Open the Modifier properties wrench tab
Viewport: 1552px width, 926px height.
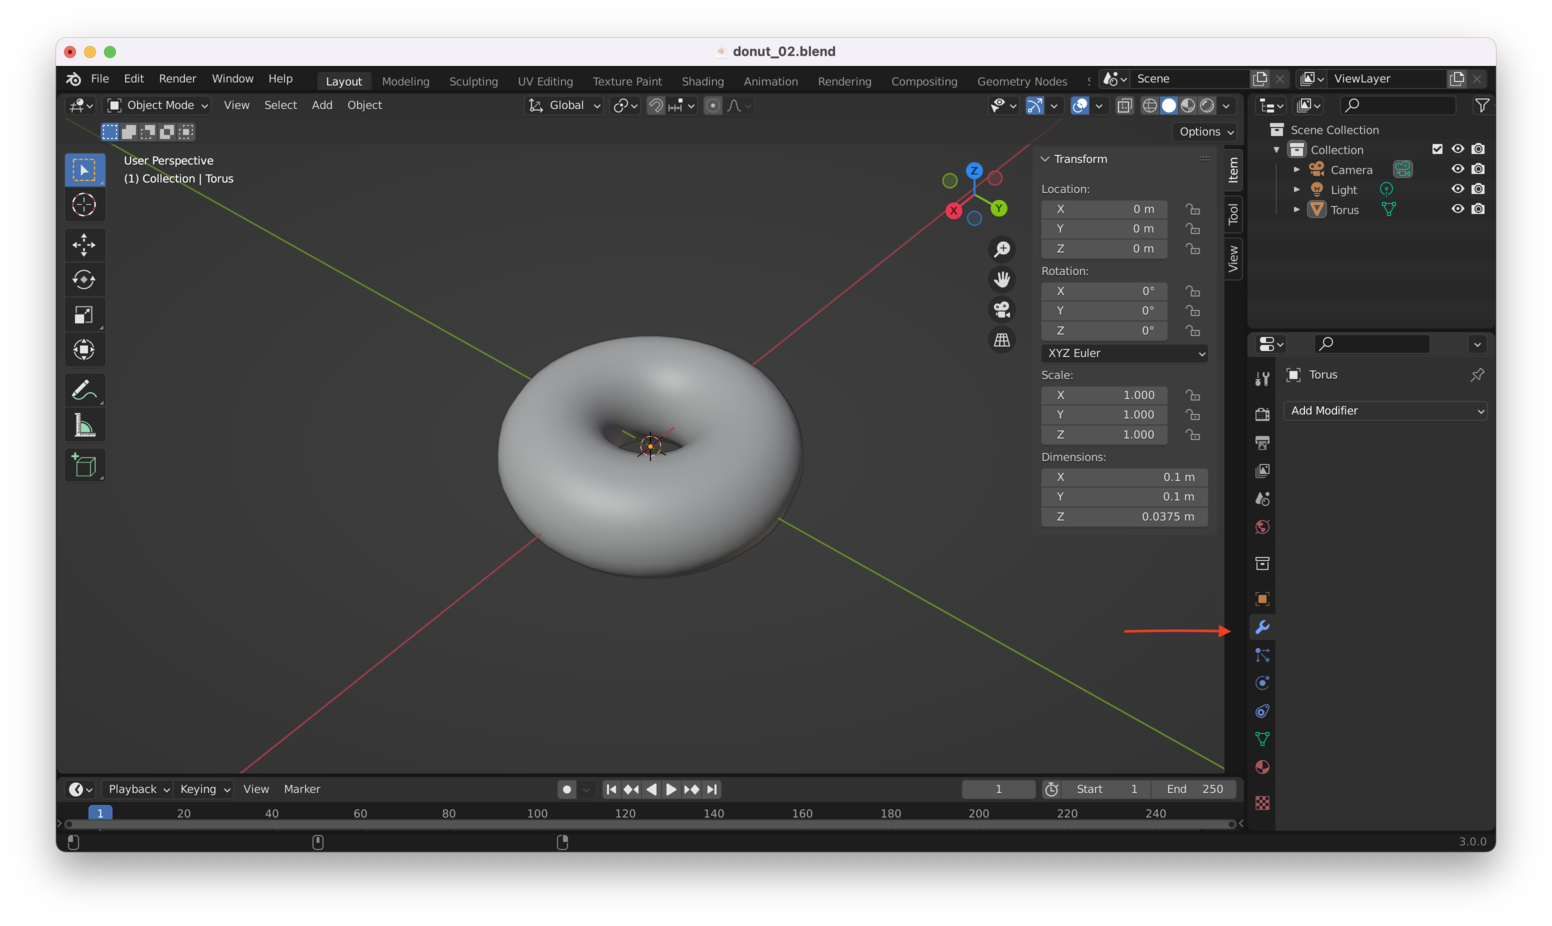point(1262,627)
